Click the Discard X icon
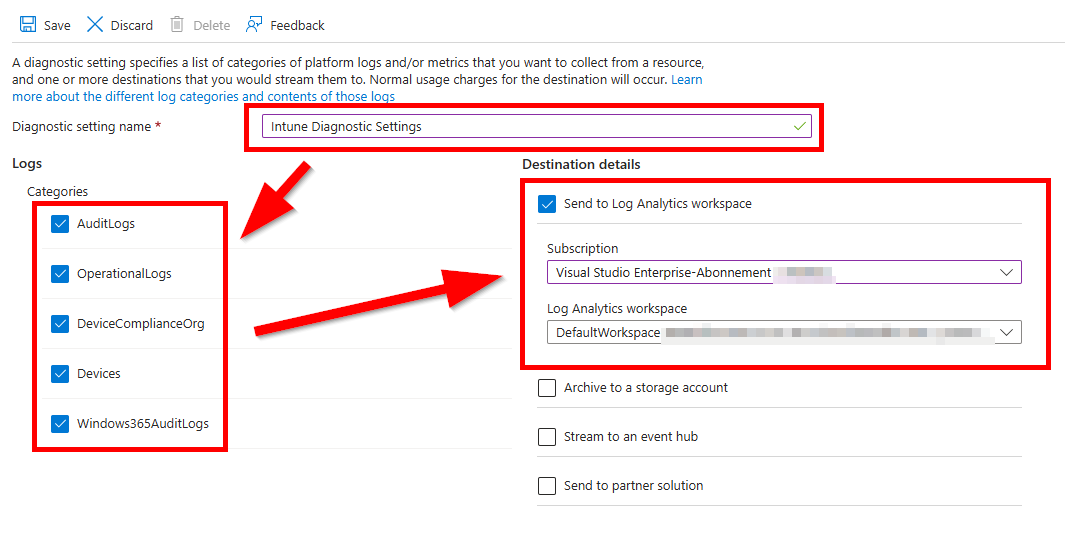 coord(95,25)
